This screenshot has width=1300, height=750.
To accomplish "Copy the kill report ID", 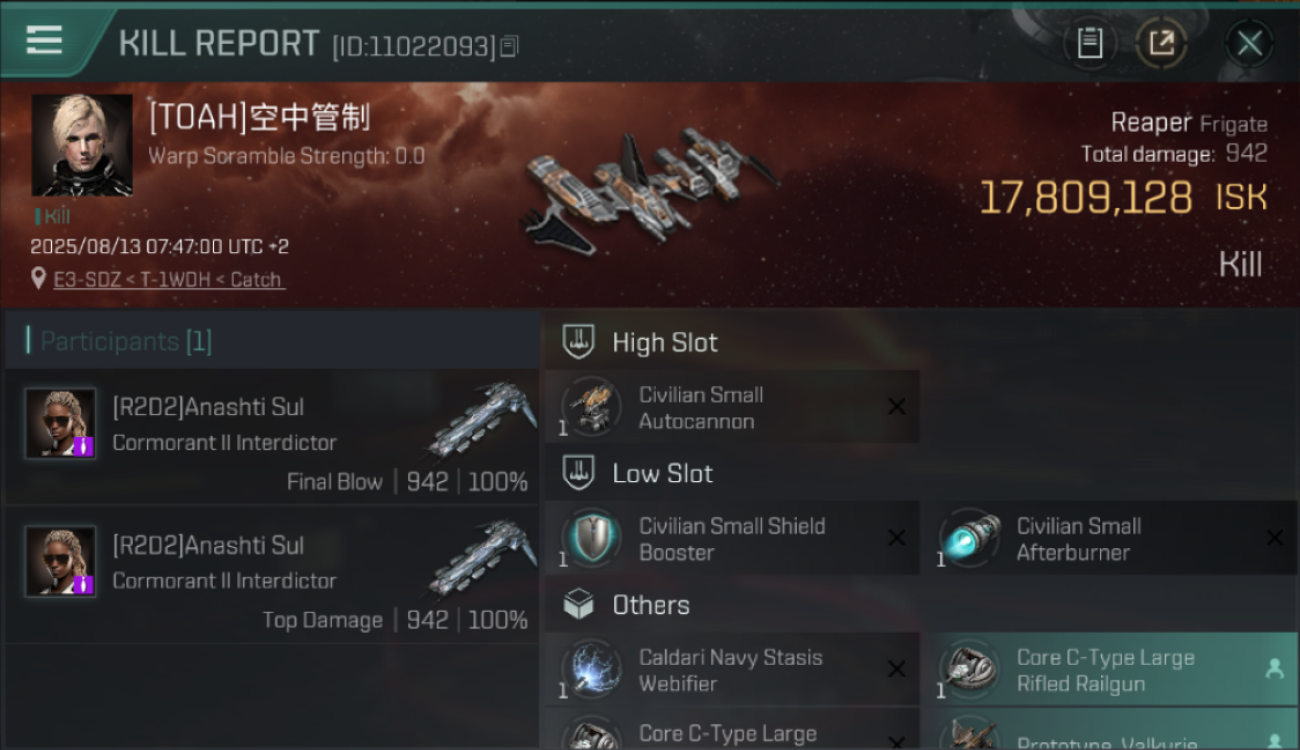I will (509, 46).
